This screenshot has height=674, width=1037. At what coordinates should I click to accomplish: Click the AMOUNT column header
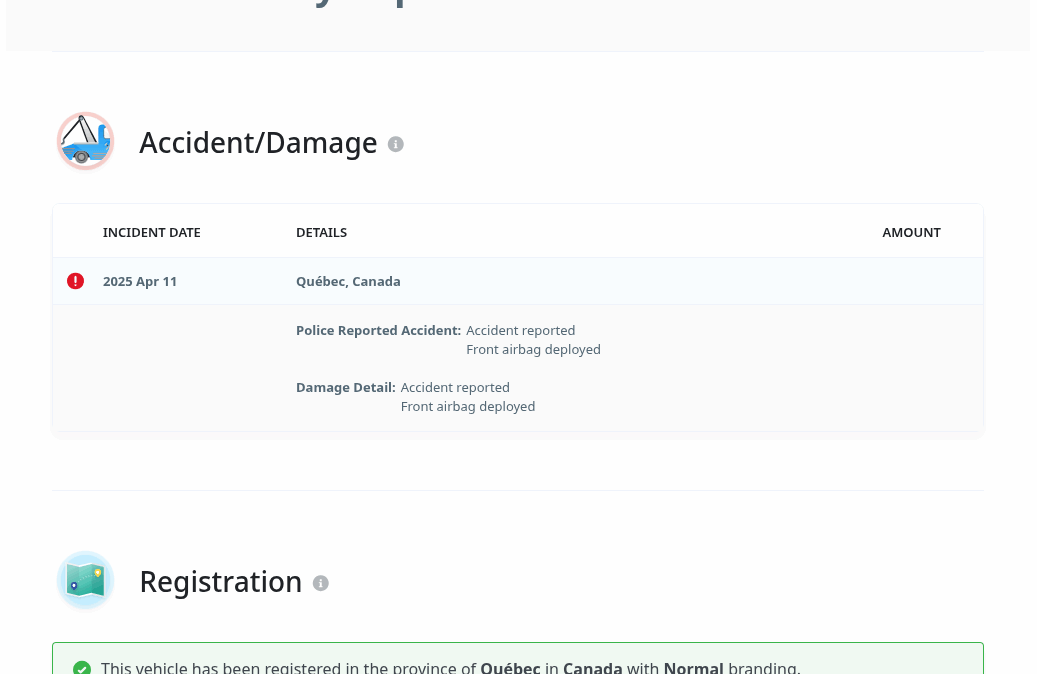tap(911, 232)
